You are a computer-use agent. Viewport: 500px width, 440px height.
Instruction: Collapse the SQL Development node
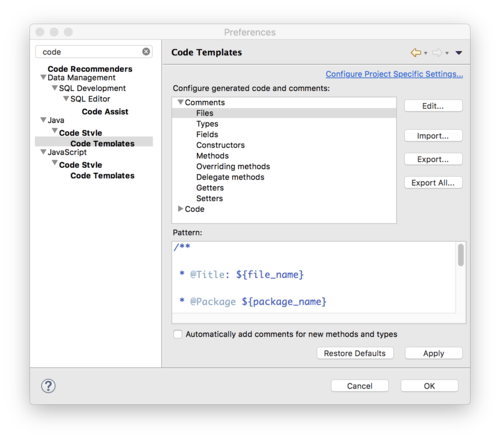(x=54, y=88)
